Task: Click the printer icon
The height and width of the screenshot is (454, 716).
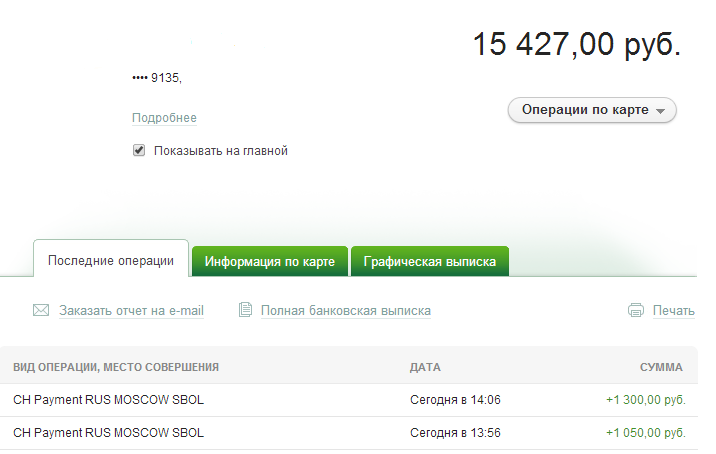Action: pyautogui.click(x=636, y=310)
